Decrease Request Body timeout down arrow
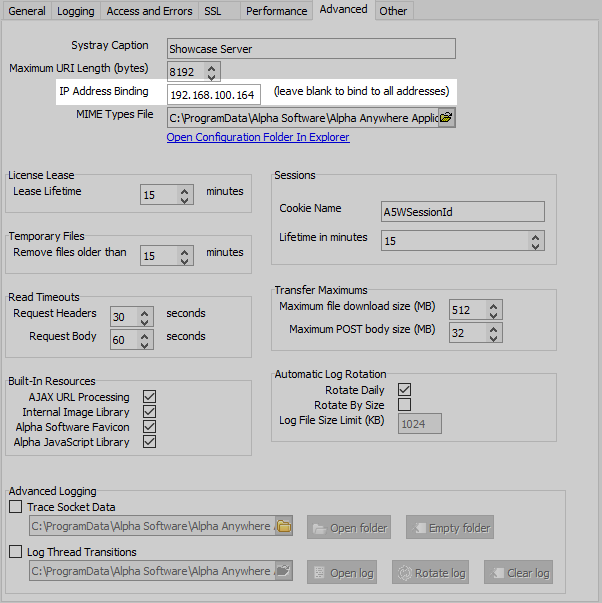Screen dimensions: 602x603 pos(145,345)
